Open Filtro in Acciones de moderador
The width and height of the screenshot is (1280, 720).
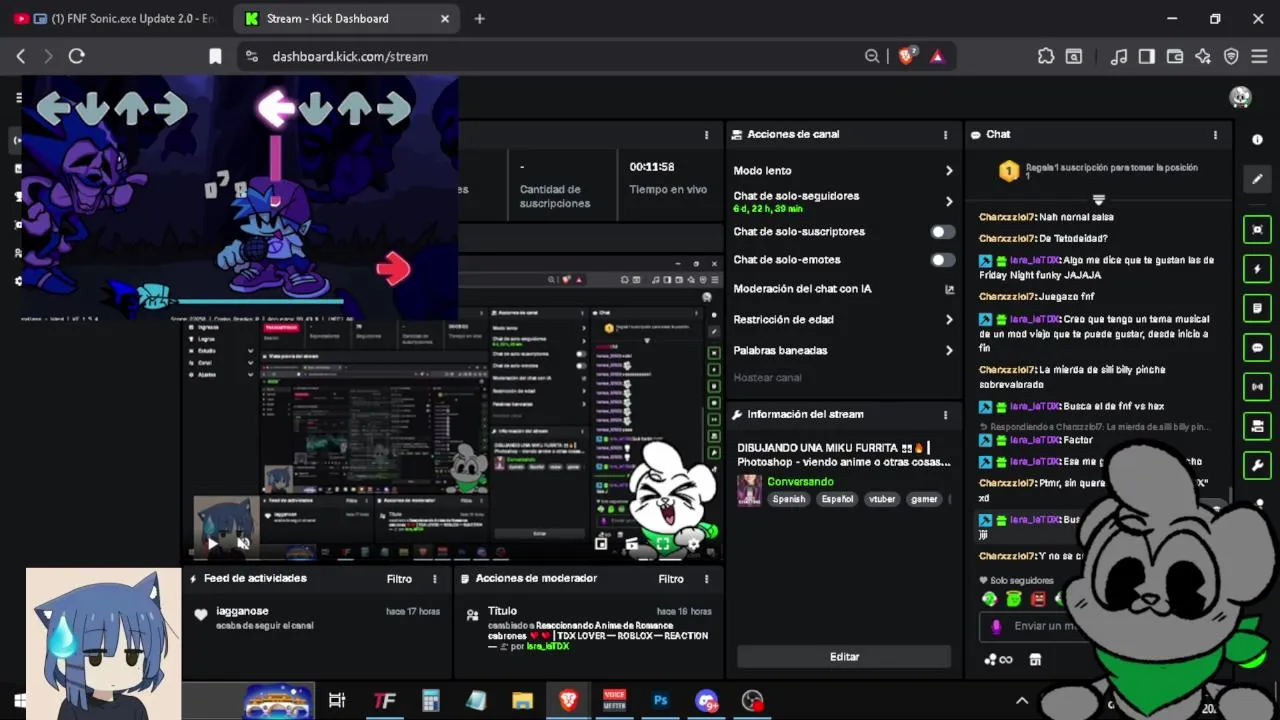(x=671, y=579)
